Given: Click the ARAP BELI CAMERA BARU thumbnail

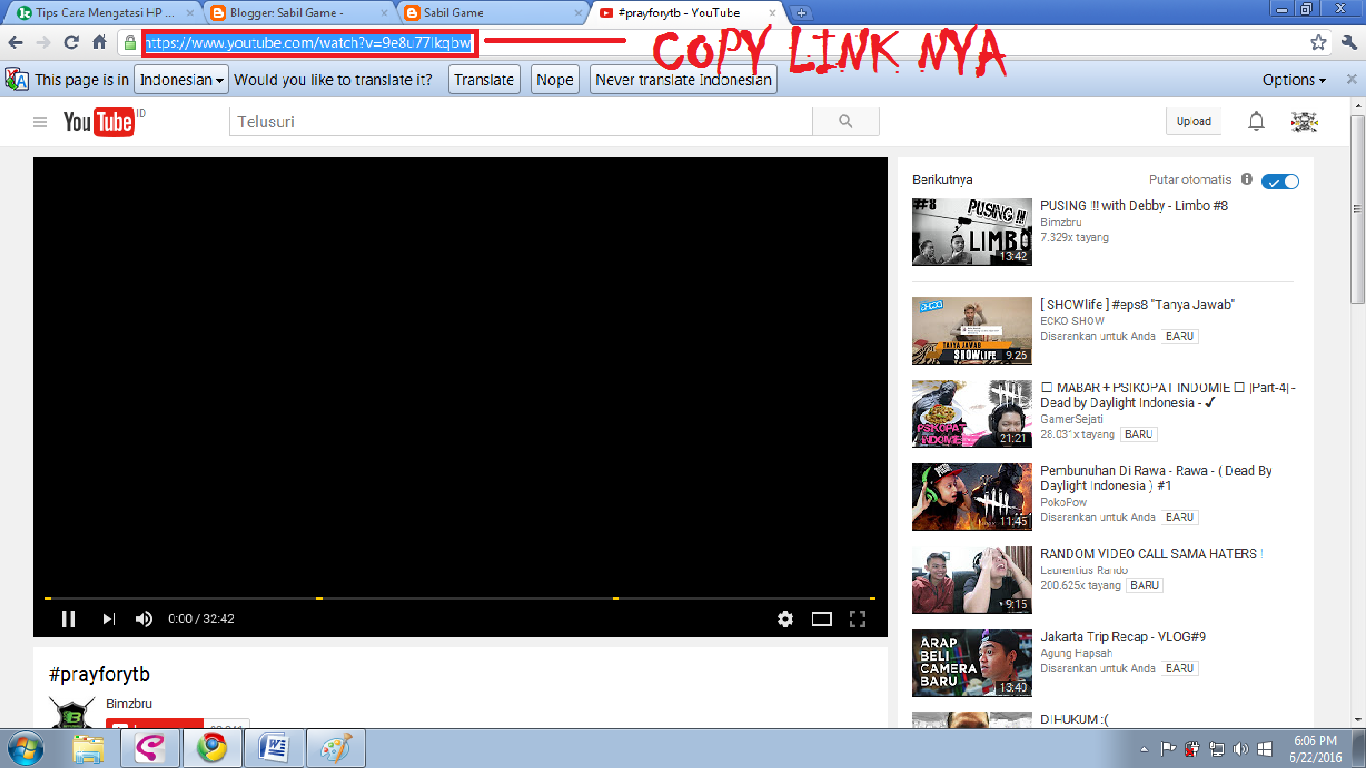Looking at the screenshot, I should tap(971, 662).
